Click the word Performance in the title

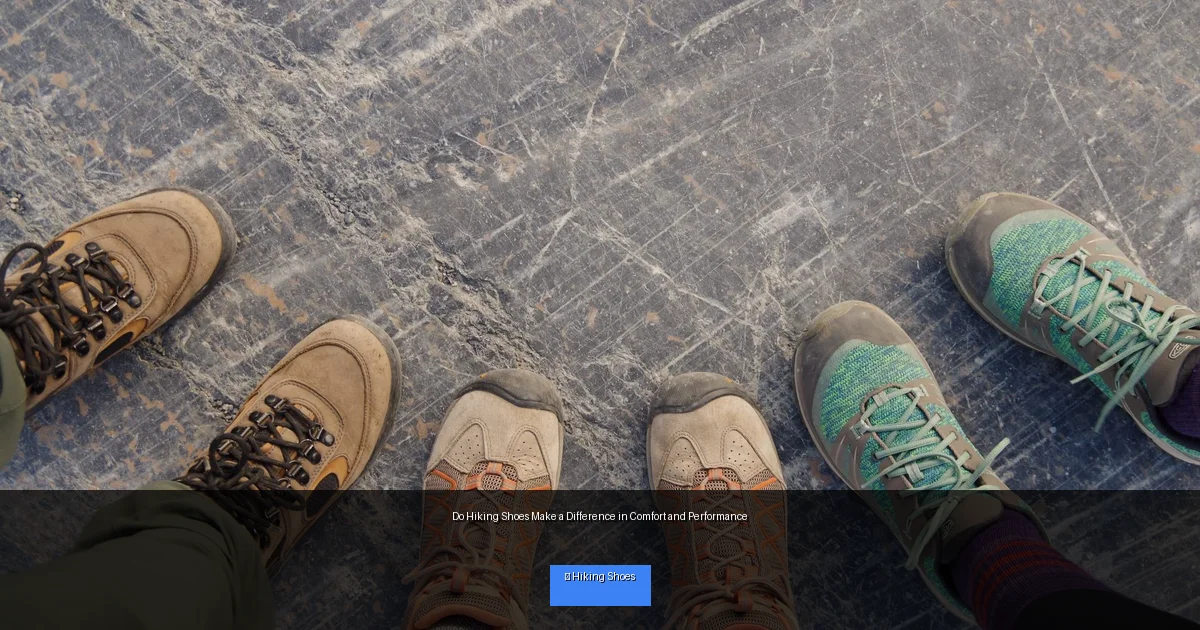point(720,516)
